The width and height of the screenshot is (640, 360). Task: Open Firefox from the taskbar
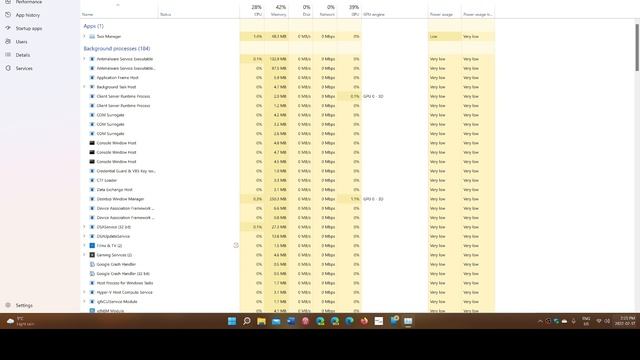coord(364,321)
